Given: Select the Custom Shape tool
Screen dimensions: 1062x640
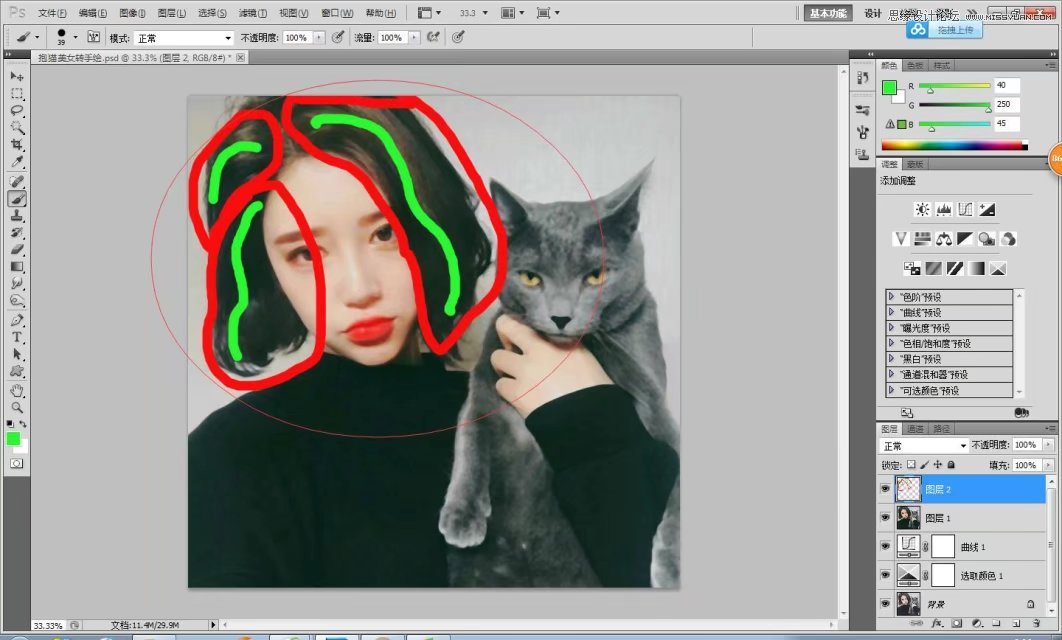Looking at the screenshot, I should point(17,371).
